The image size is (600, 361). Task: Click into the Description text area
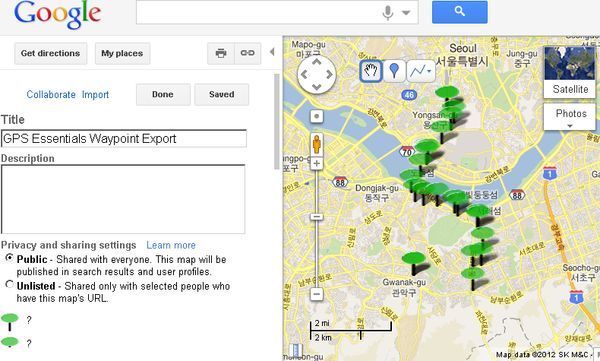[123, 199]
